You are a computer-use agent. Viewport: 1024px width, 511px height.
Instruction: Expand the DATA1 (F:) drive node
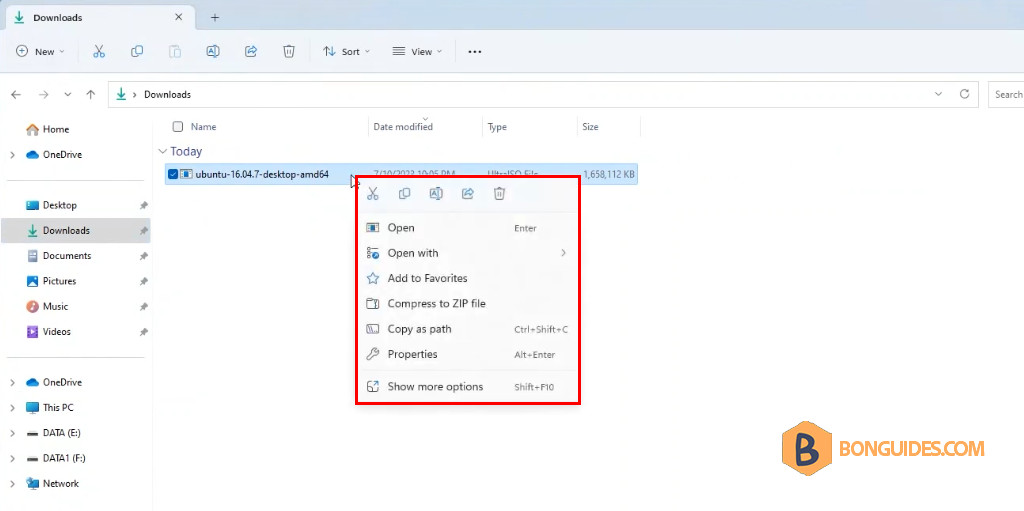[12, 458]
